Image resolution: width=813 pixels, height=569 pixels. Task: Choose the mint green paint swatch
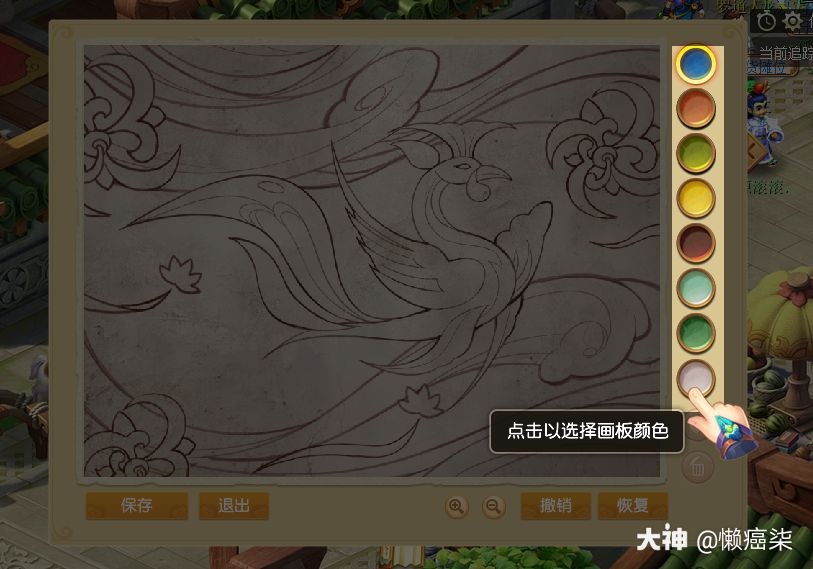tap(696, 288)
